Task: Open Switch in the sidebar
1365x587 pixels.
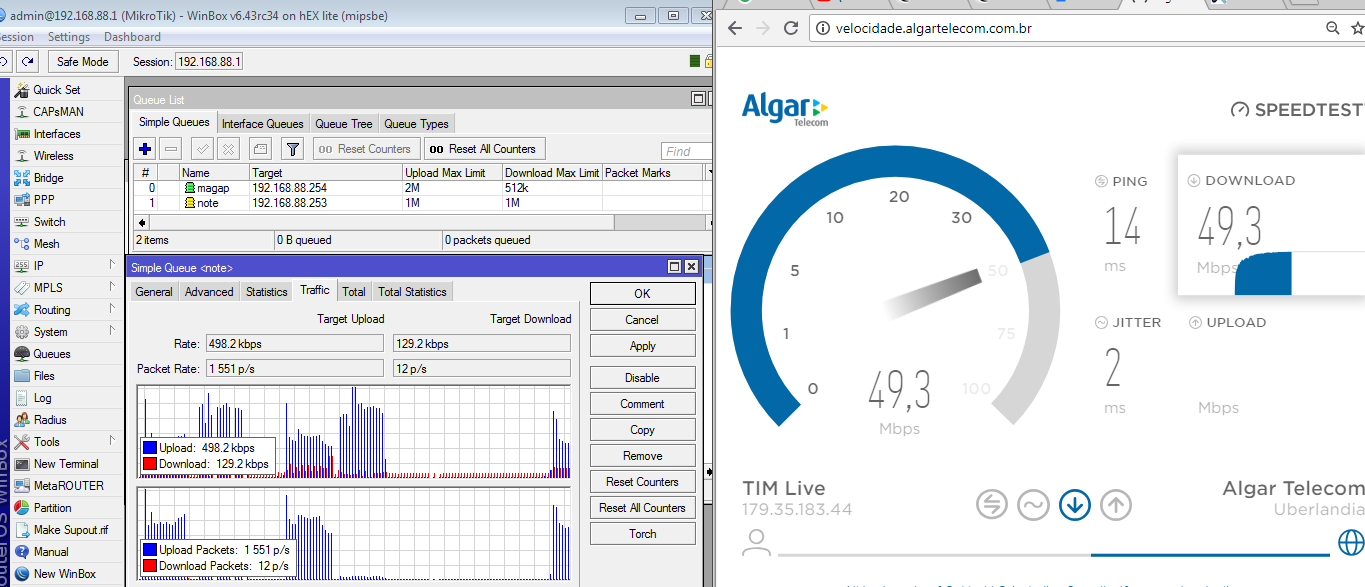Action: click(49, 222)
